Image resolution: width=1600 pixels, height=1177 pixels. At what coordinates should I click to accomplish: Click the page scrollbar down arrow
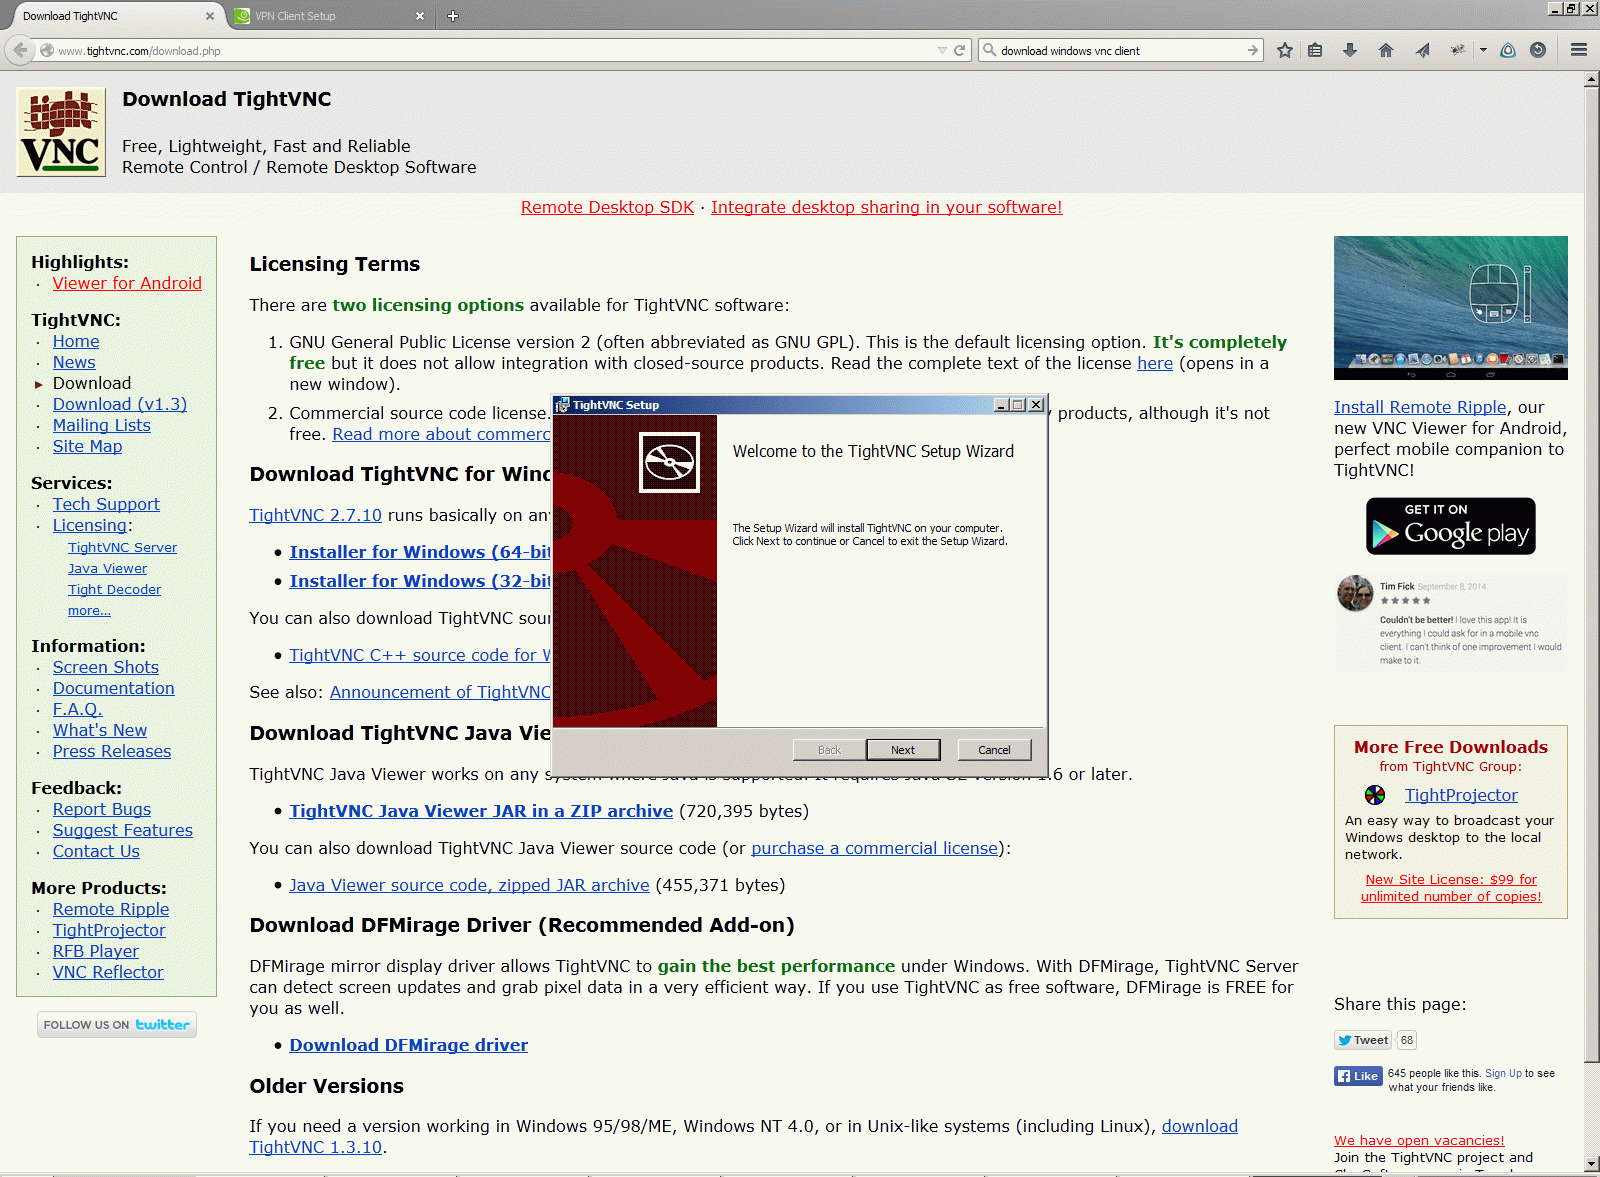1591,1164
